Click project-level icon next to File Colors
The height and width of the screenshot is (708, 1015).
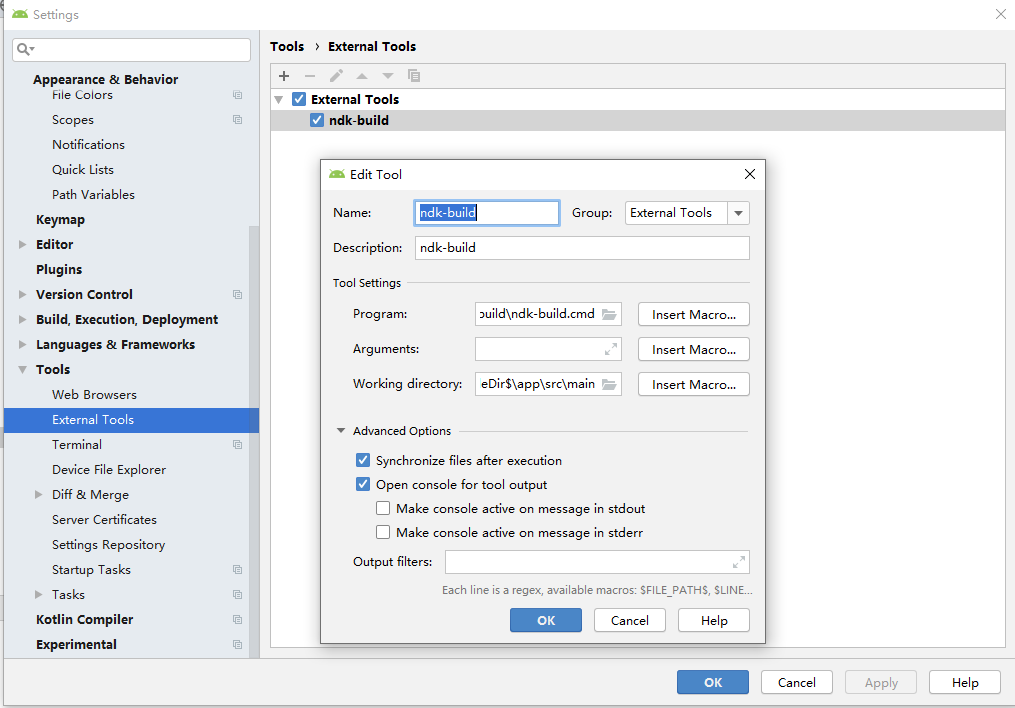click(238, 94)
